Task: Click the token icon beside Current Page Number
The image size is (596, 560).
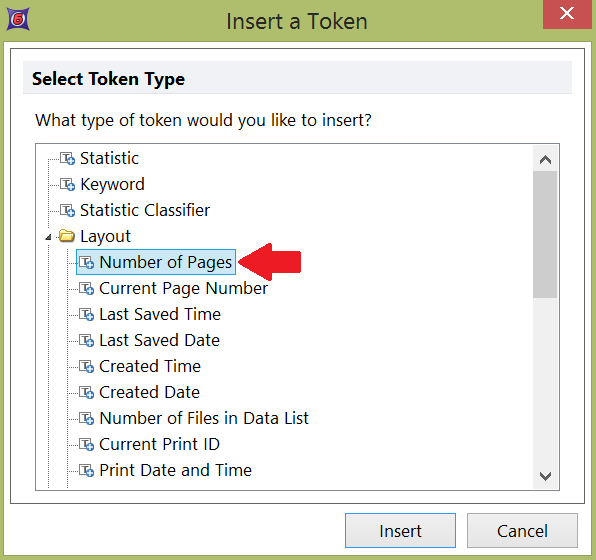Action: [x=86, y=289]
